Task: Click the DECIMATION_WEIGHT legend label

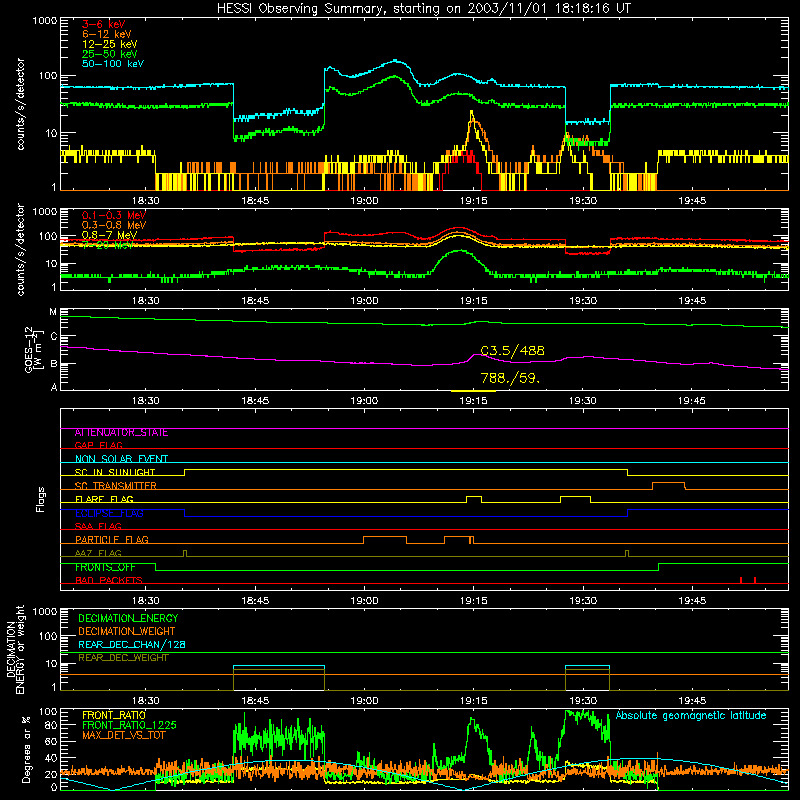Action: tap(127, 631)
